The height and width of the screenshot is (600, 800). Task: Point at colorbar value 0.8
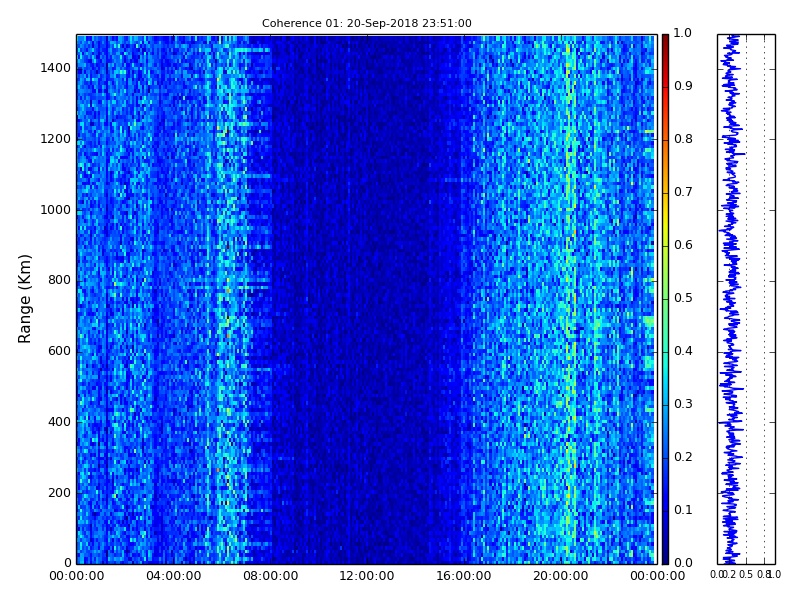(x=683, y=139)
